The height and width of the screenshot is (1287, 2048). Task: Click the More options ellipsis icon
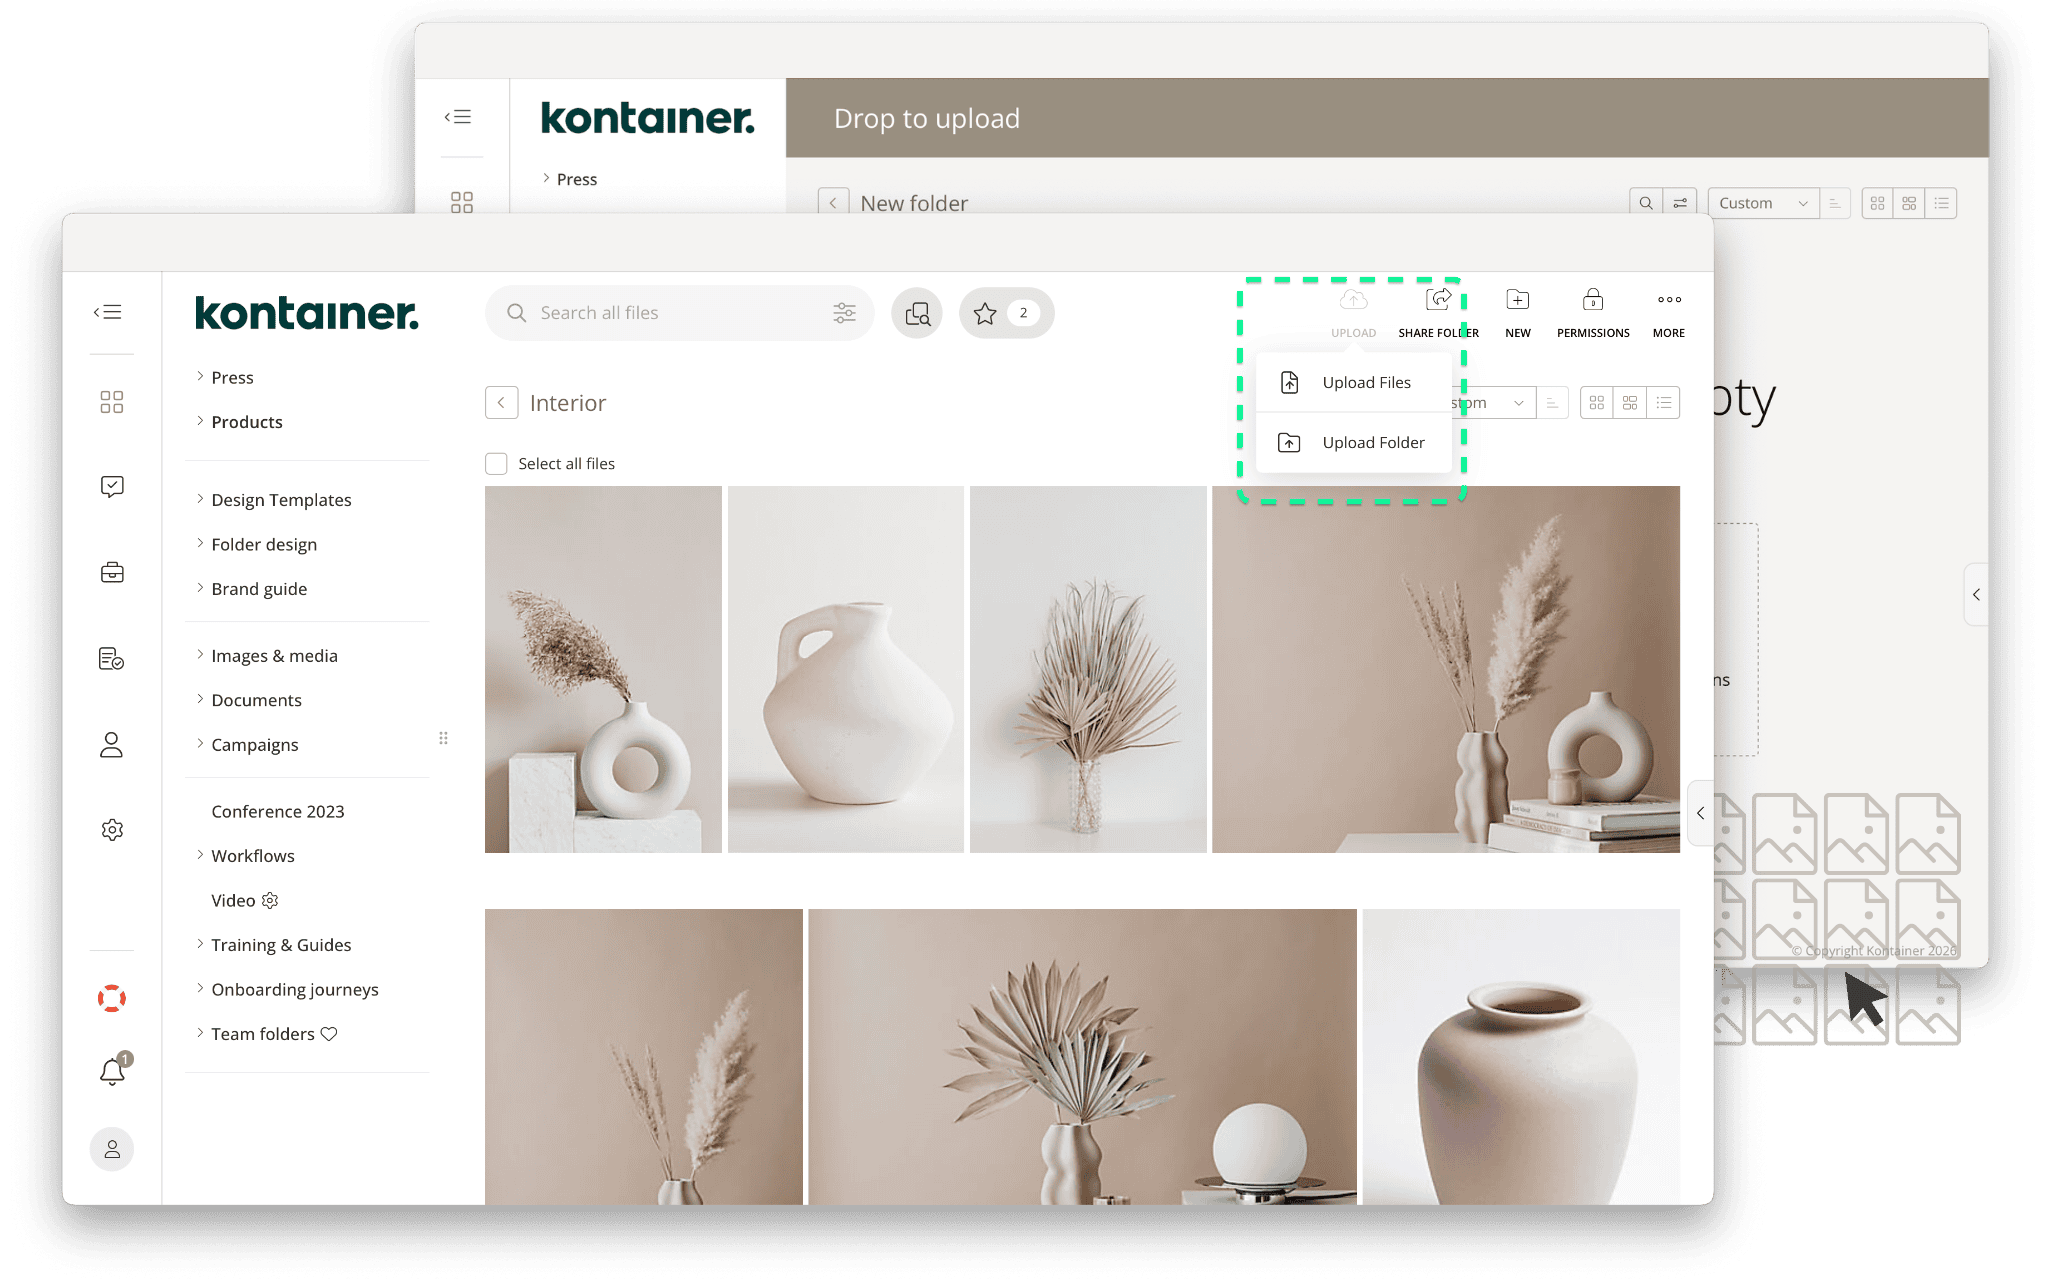point(1668,300)
